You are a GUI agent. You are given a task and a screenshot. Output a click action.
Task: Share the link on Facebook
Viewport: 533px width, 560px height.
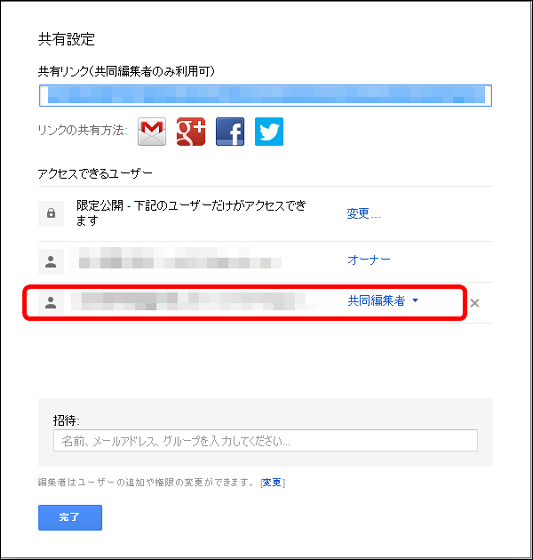pos(230,131)
